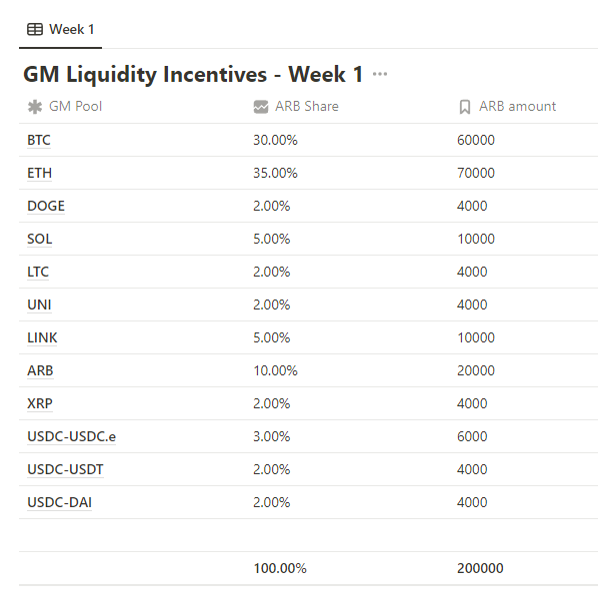
Task: Open the DOGE pool entry
Action: coord(46,206)
